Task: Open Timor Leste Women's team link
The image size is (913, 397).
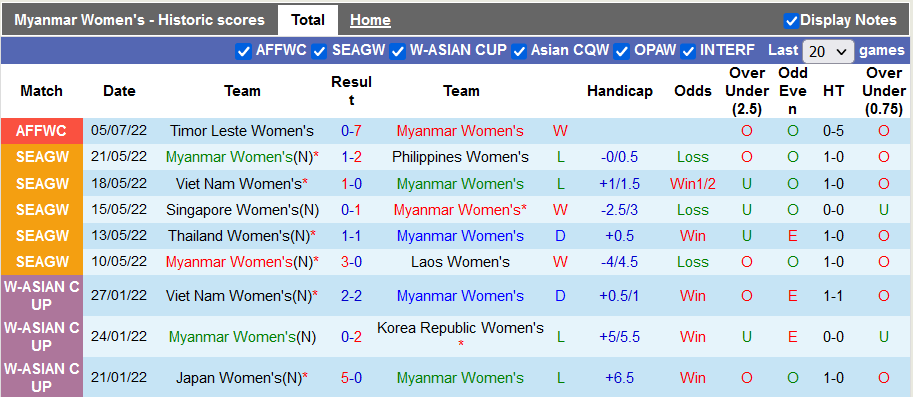Action: [242, 131]
